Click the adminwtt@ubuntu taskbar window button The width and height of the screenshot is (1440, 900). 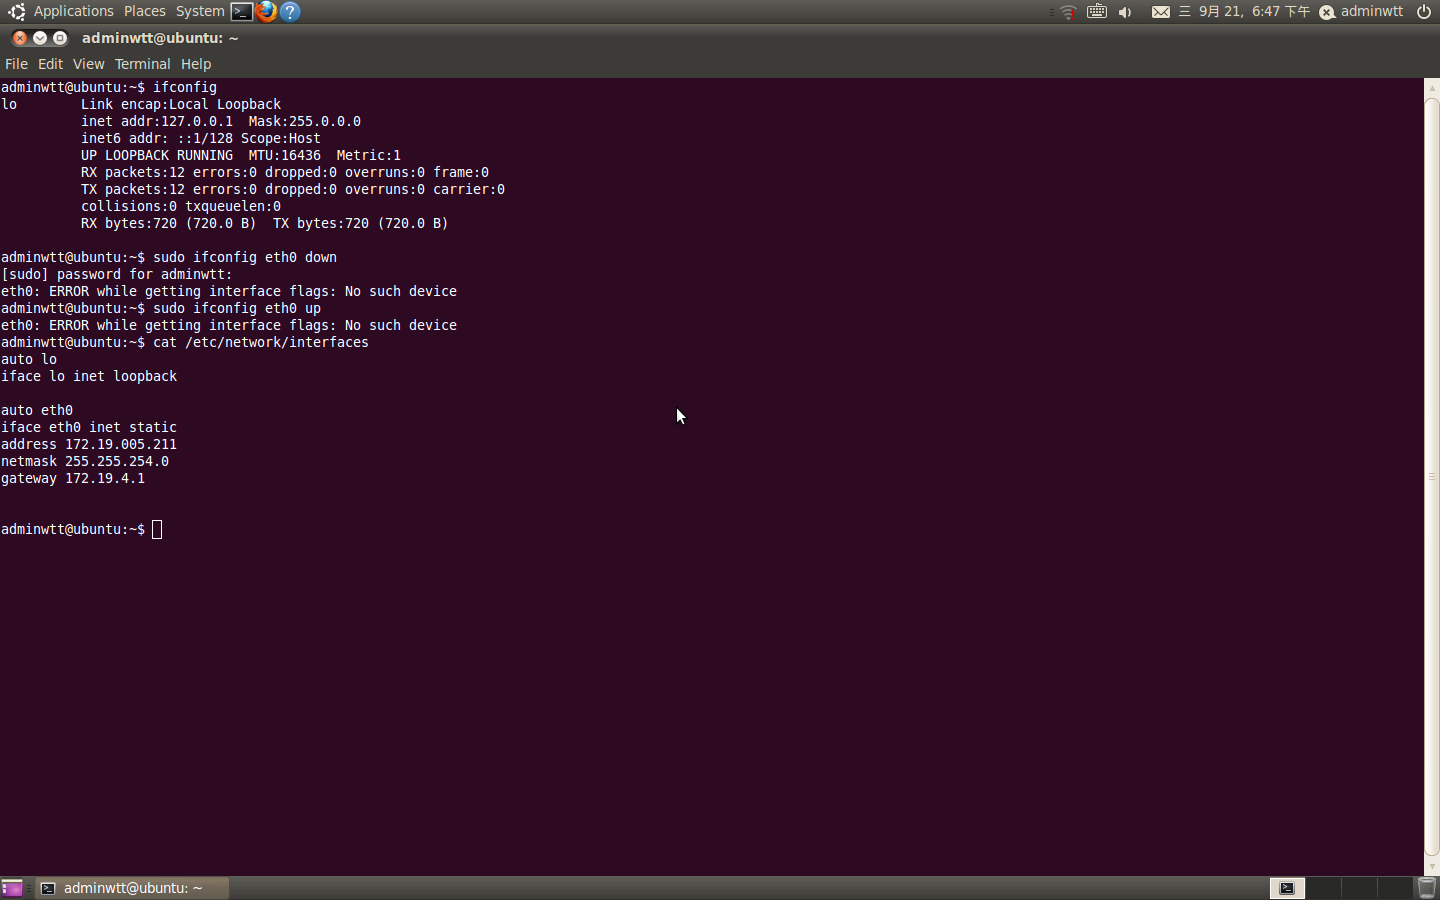pyautogui.click(x=132, y=888)
